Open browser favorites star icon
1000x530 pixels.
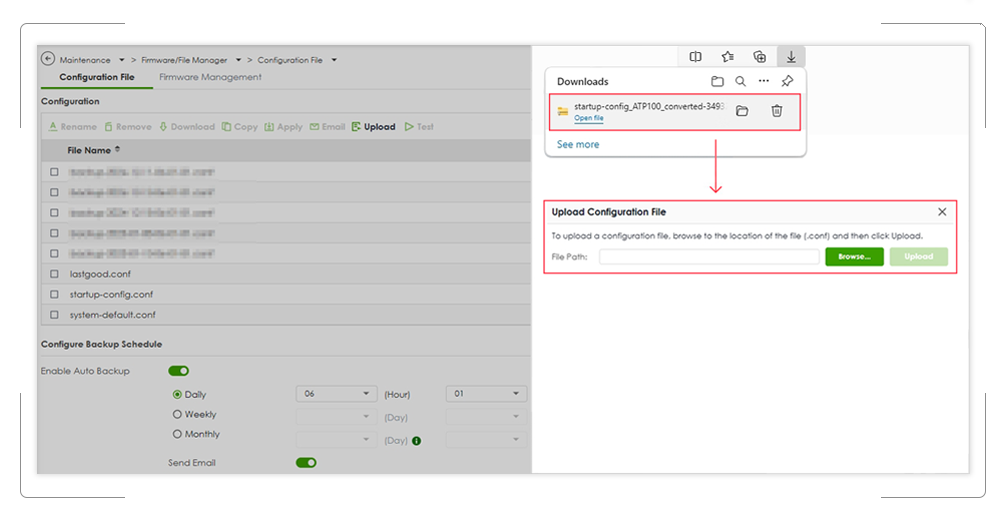tap(728, 57)
